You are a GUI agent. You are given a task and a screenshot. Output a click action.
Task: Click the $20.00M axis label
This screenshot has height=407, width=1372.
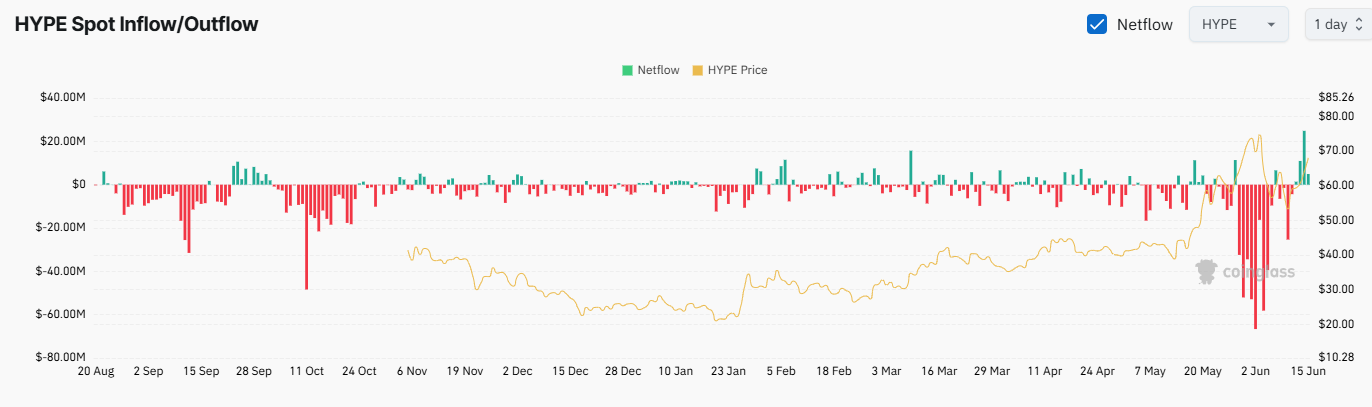click(x=61, y=141)
